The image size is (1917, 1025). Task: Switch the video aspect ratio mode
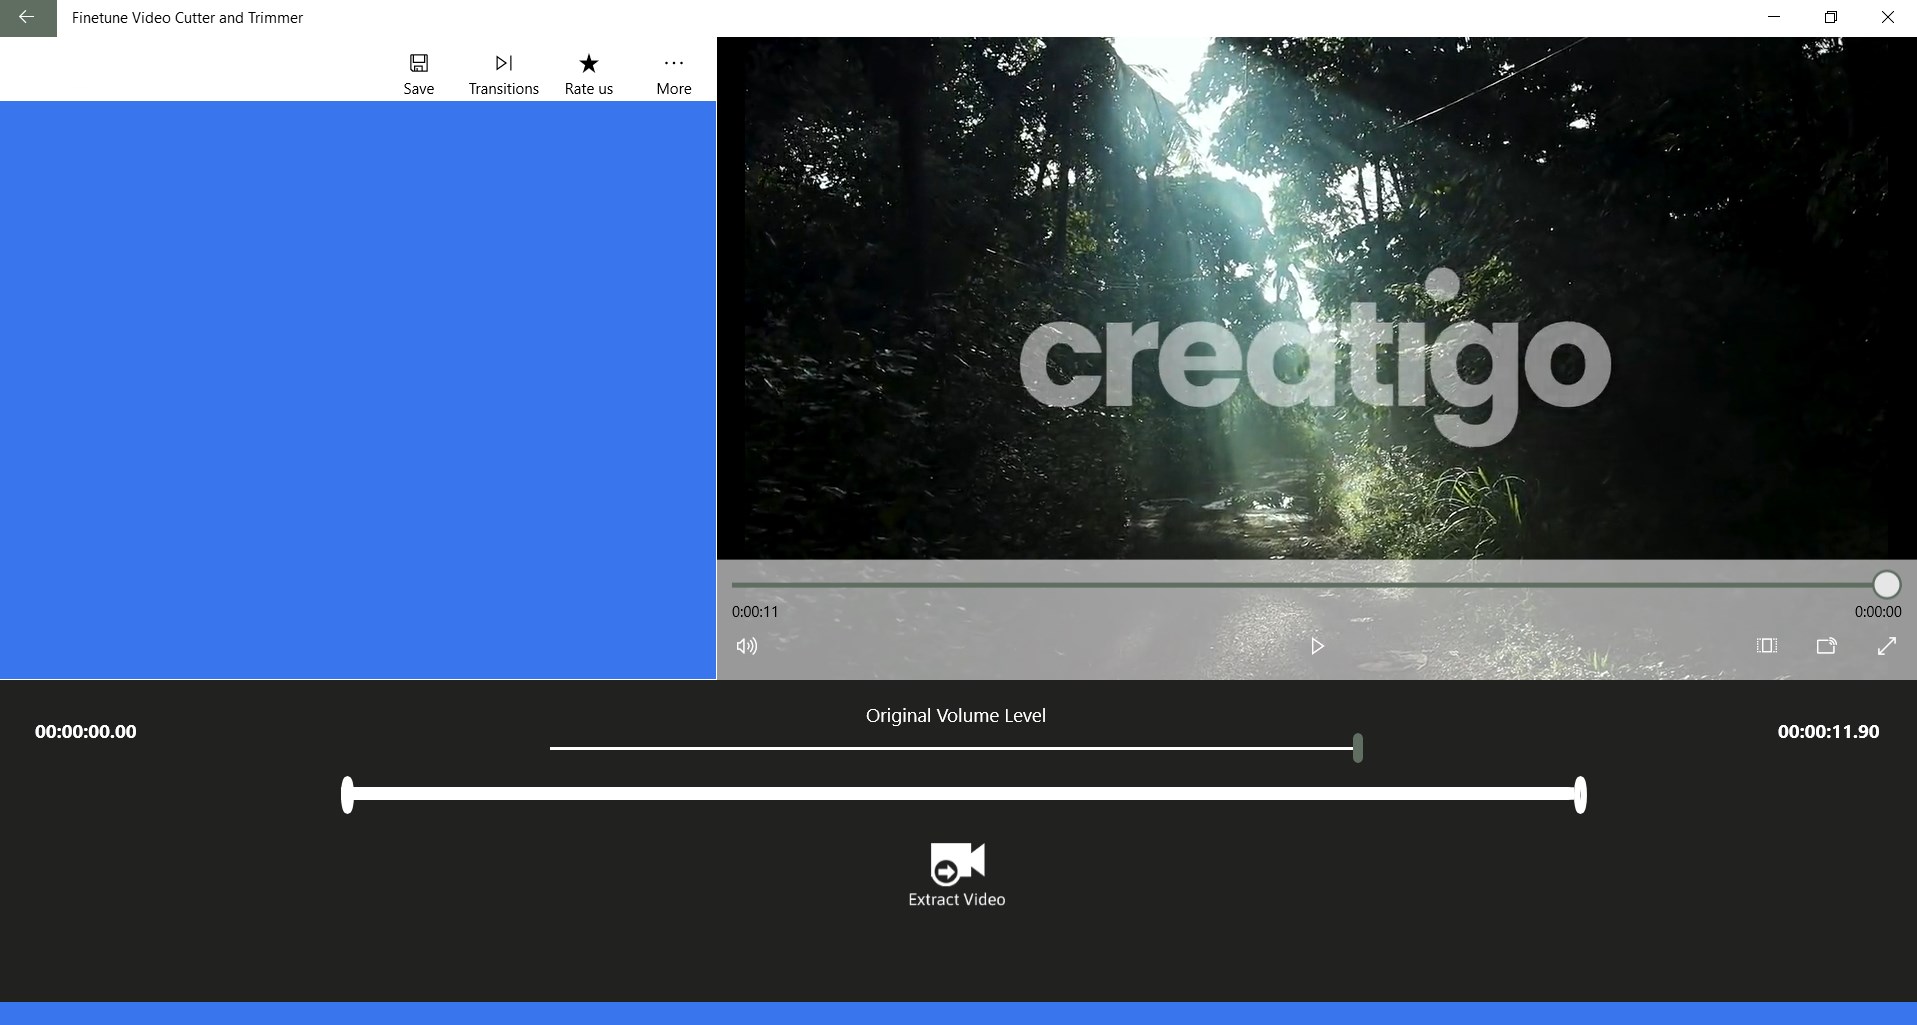pos(1765,646)
